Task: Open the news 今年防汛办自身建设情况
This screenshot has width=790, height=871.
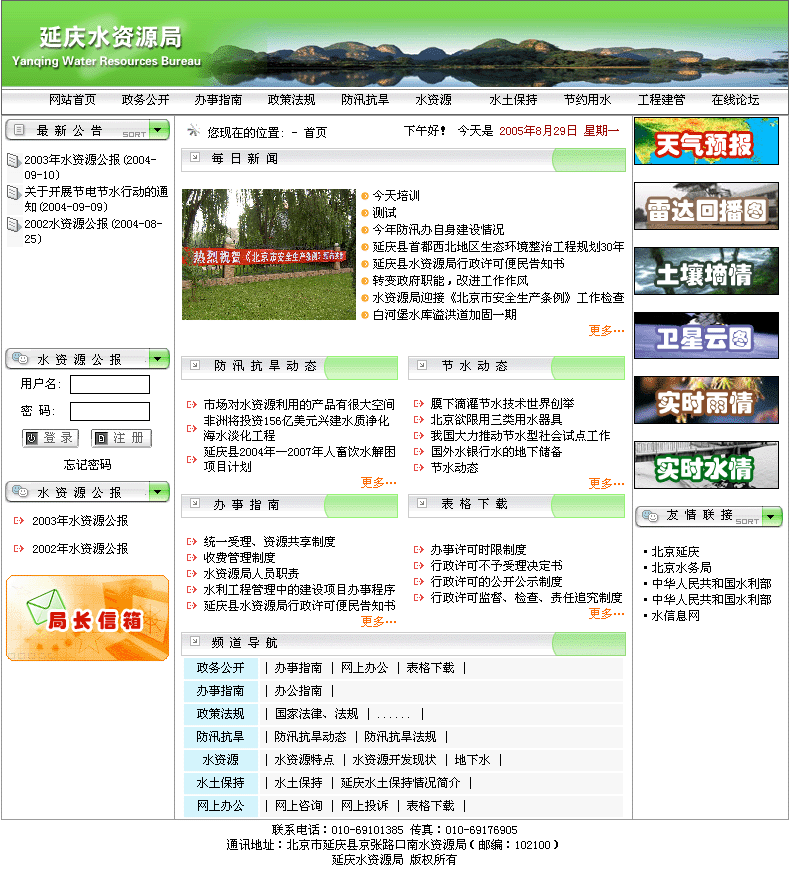Action: [438, 229]
